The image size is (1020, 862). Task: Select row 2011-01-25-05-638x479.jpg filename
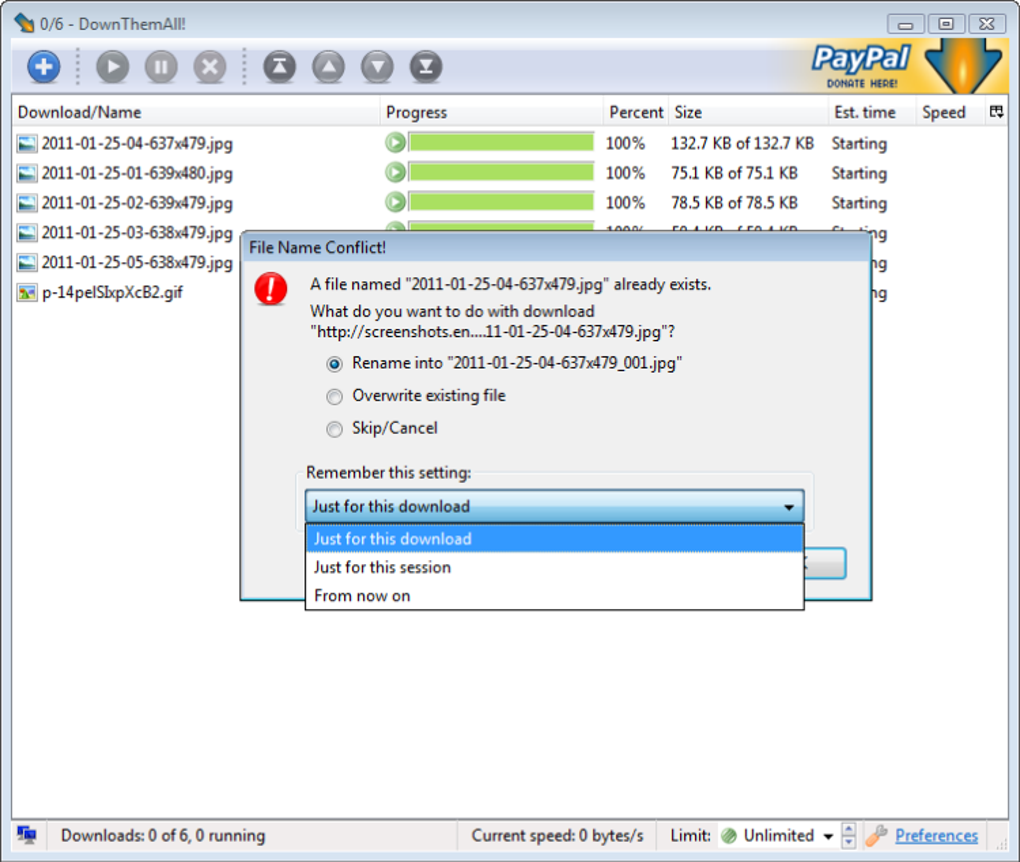pos(137,263)
